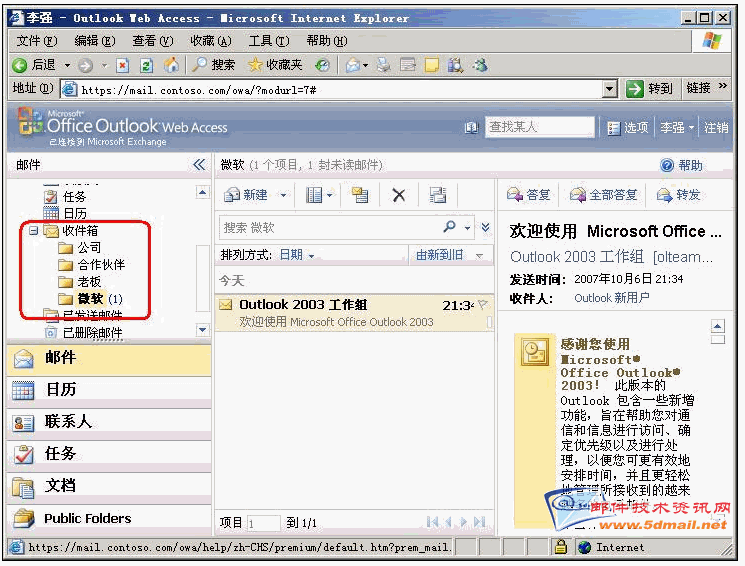Forward the message with 转发
This screenshot has width=745, height=566.
click(x=679, y=195)
